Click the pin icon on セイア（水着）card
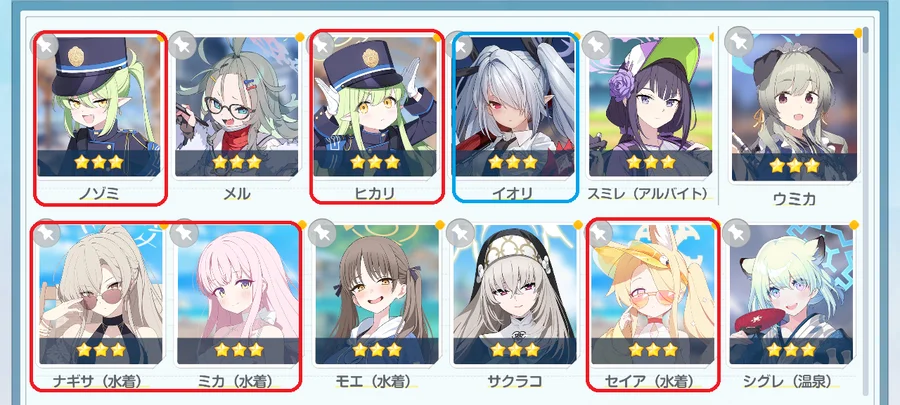The width and height of the screenshot is (900, 405). 600,233
